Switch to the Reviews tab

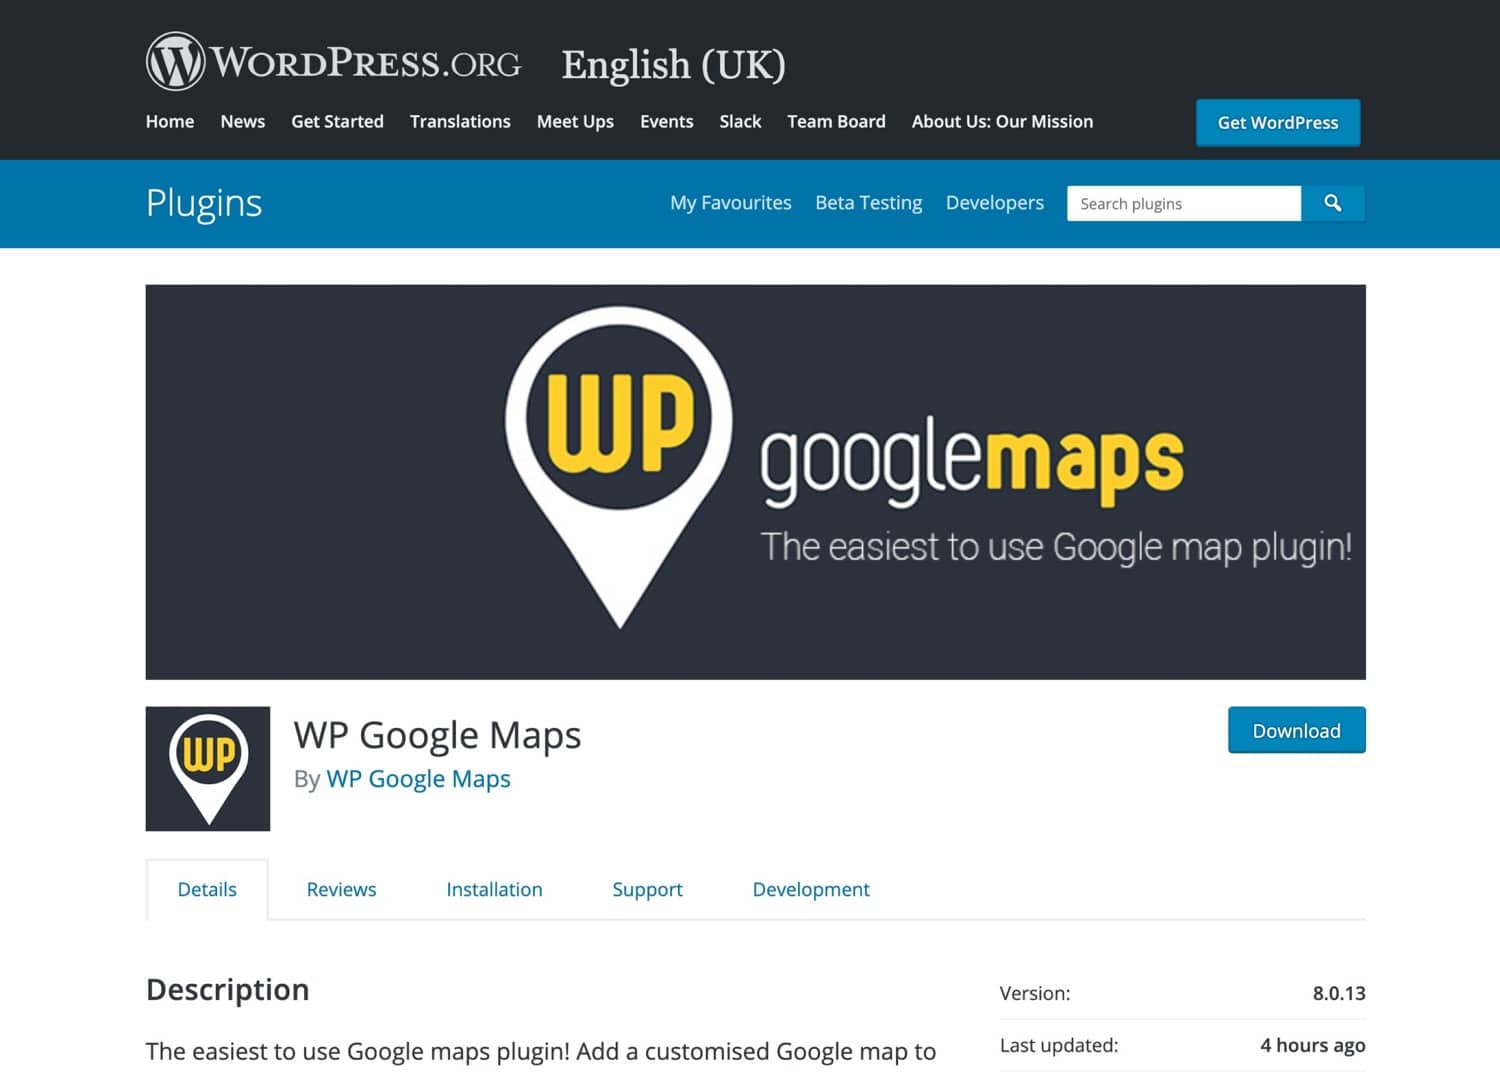pyautogui.click(x=341, y=889)
